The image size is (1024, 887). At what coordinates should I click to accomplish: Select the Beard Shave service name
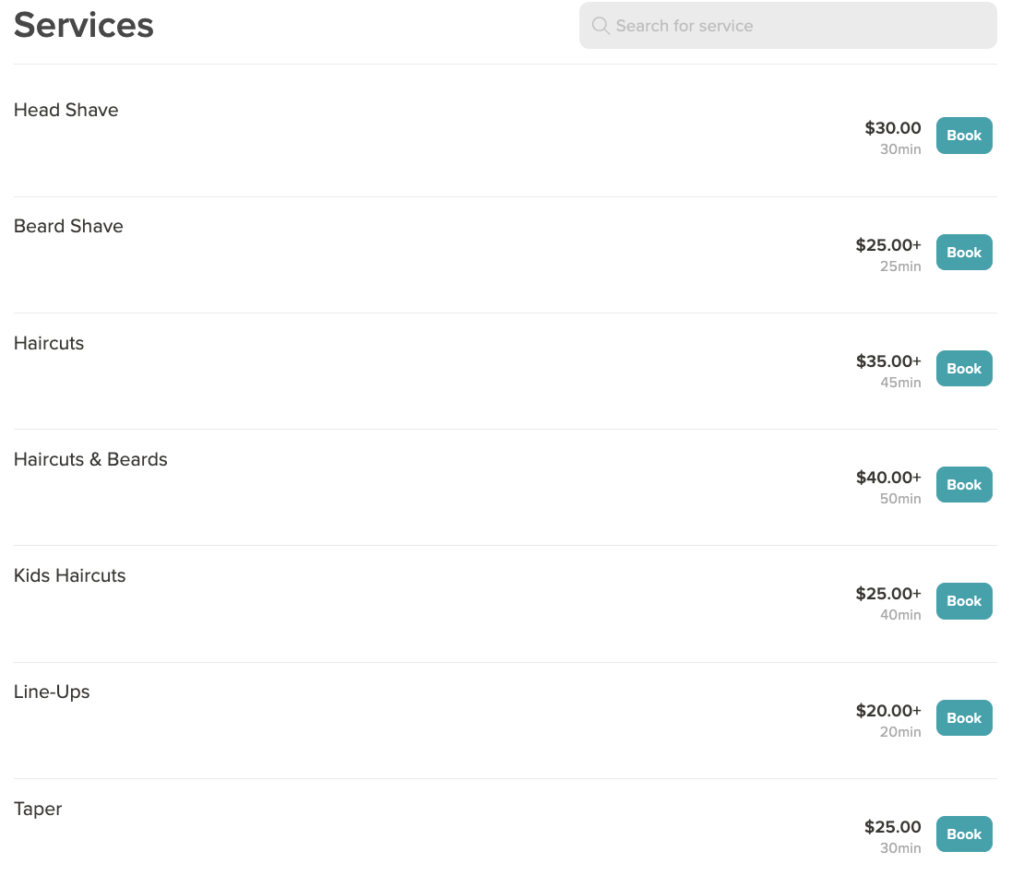click(69, 226)
